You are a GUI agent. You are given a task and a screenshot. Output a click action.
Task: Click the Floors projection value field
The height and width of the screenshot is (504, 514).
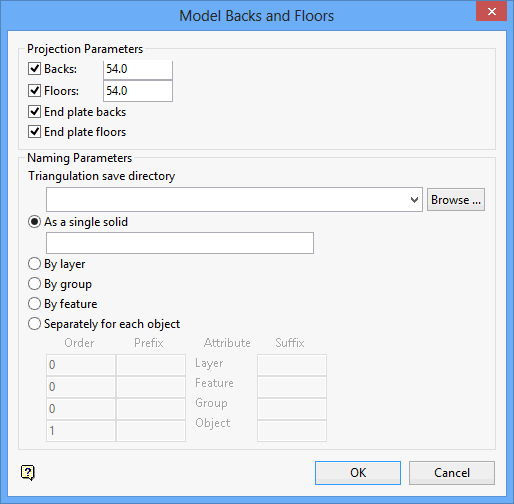point(138,91)
